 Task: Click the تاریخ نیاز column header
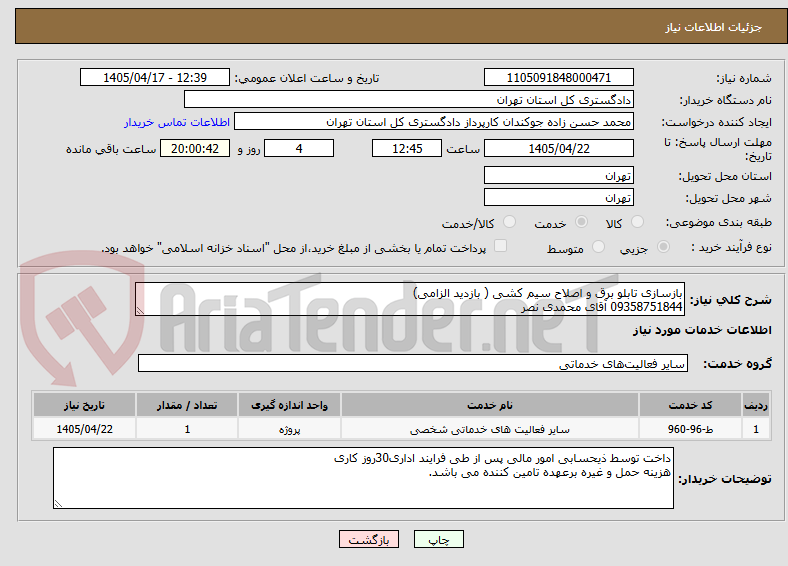click(x=84, y=405)
